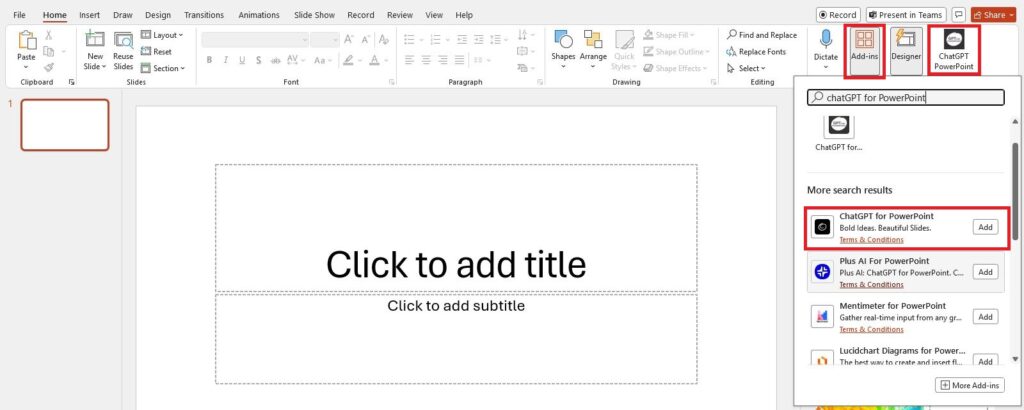Toggle Bold formatting
Screen dimensions: 1024x410
[209, 60]
